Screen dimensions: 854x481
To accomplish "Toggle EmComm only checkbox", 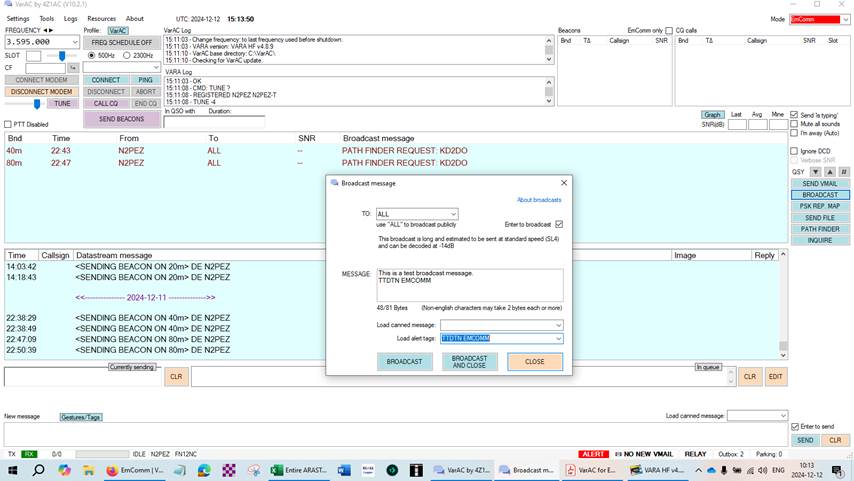I will pyautogui.click(x=669, y=31).
